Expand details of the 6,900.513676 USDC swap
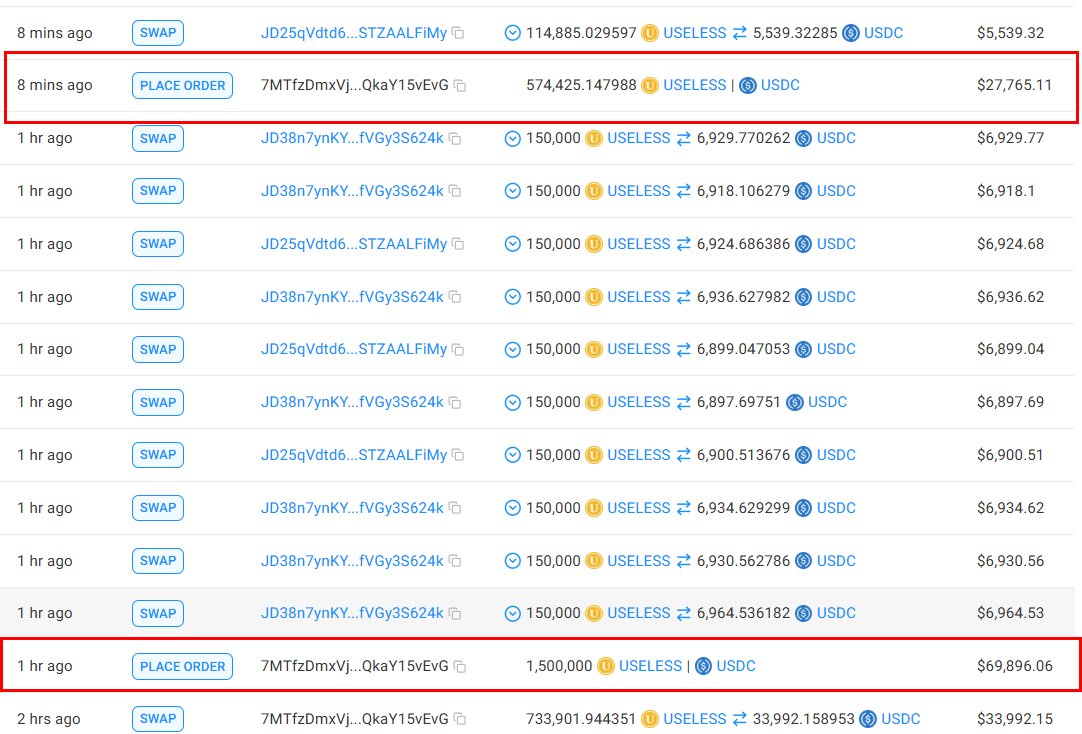This screenshot has height=734, width=1082. tap(512, 455)
